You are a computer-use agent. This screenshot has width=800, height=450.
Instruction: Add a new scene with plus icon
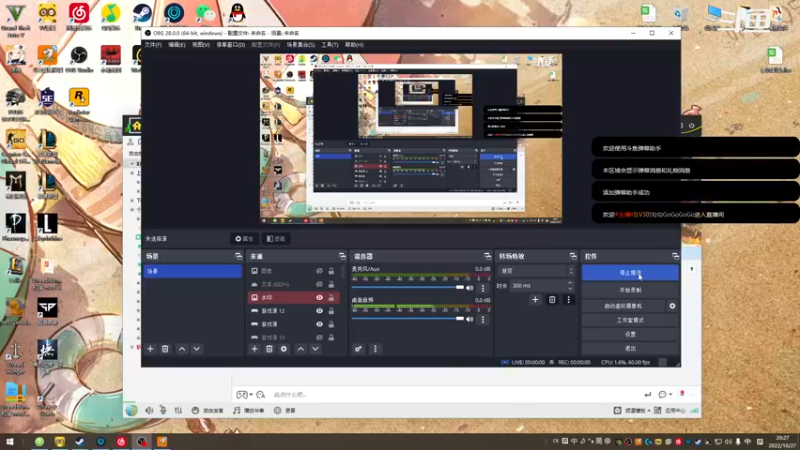click(150, 349)
